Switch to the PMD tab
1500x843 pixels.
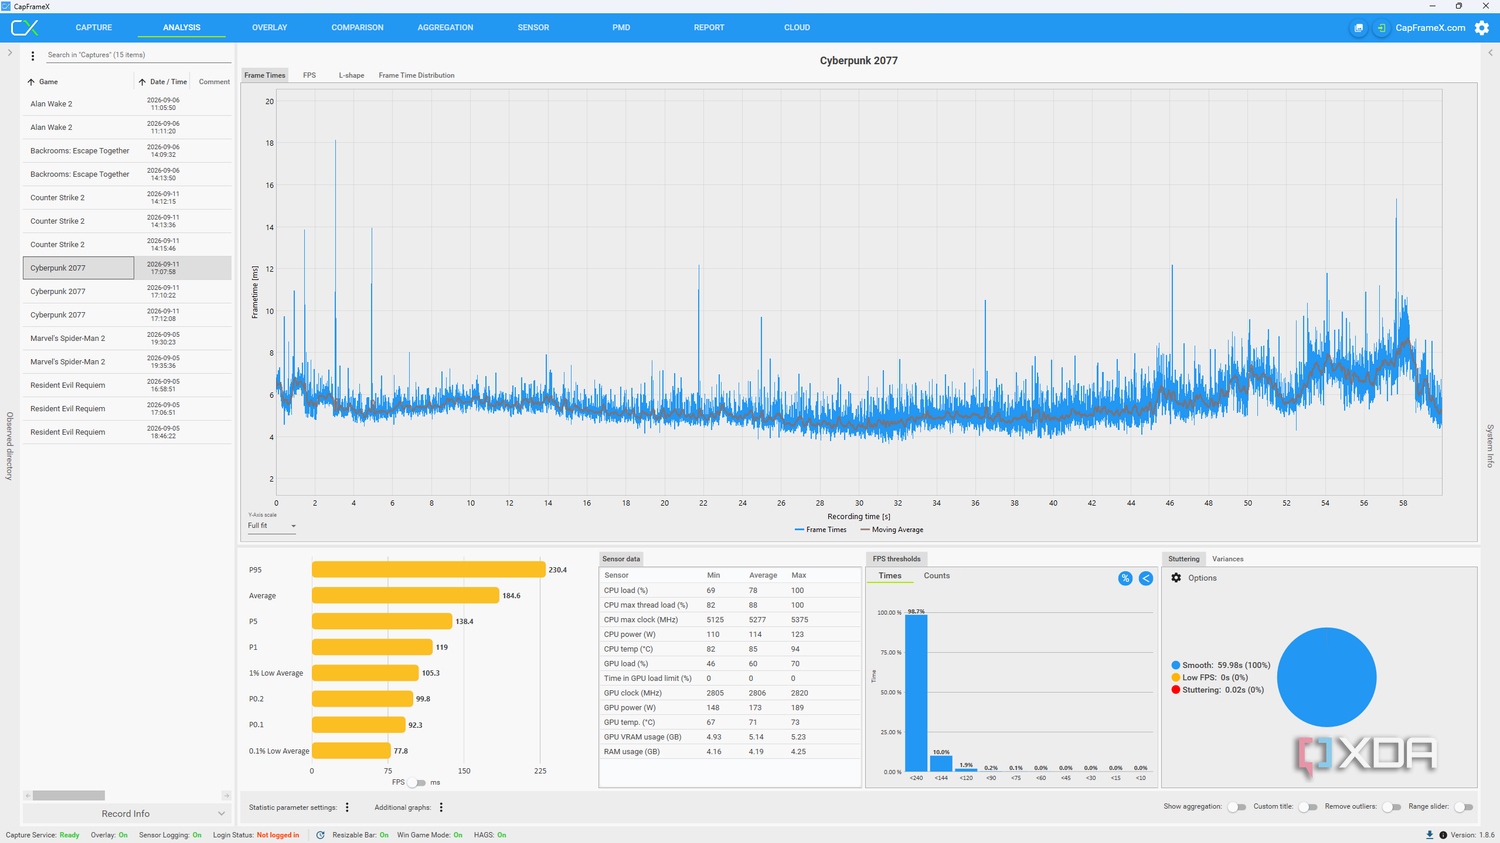[621, 28]
